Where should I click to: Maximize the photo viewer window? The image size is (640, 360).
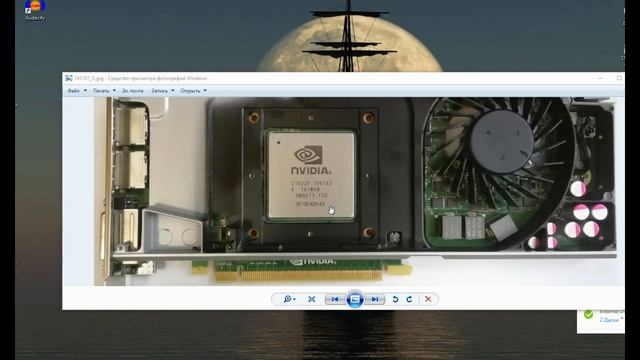pos(619,78)
